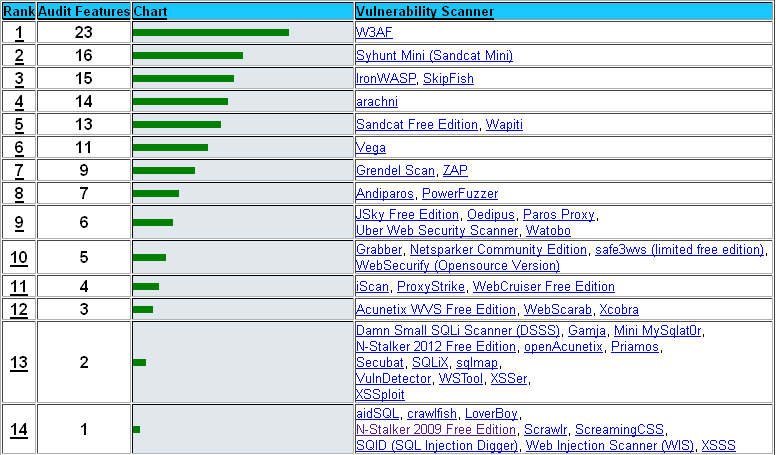Open the Xcobra link
776x455 pixels.
pos(619,309)
